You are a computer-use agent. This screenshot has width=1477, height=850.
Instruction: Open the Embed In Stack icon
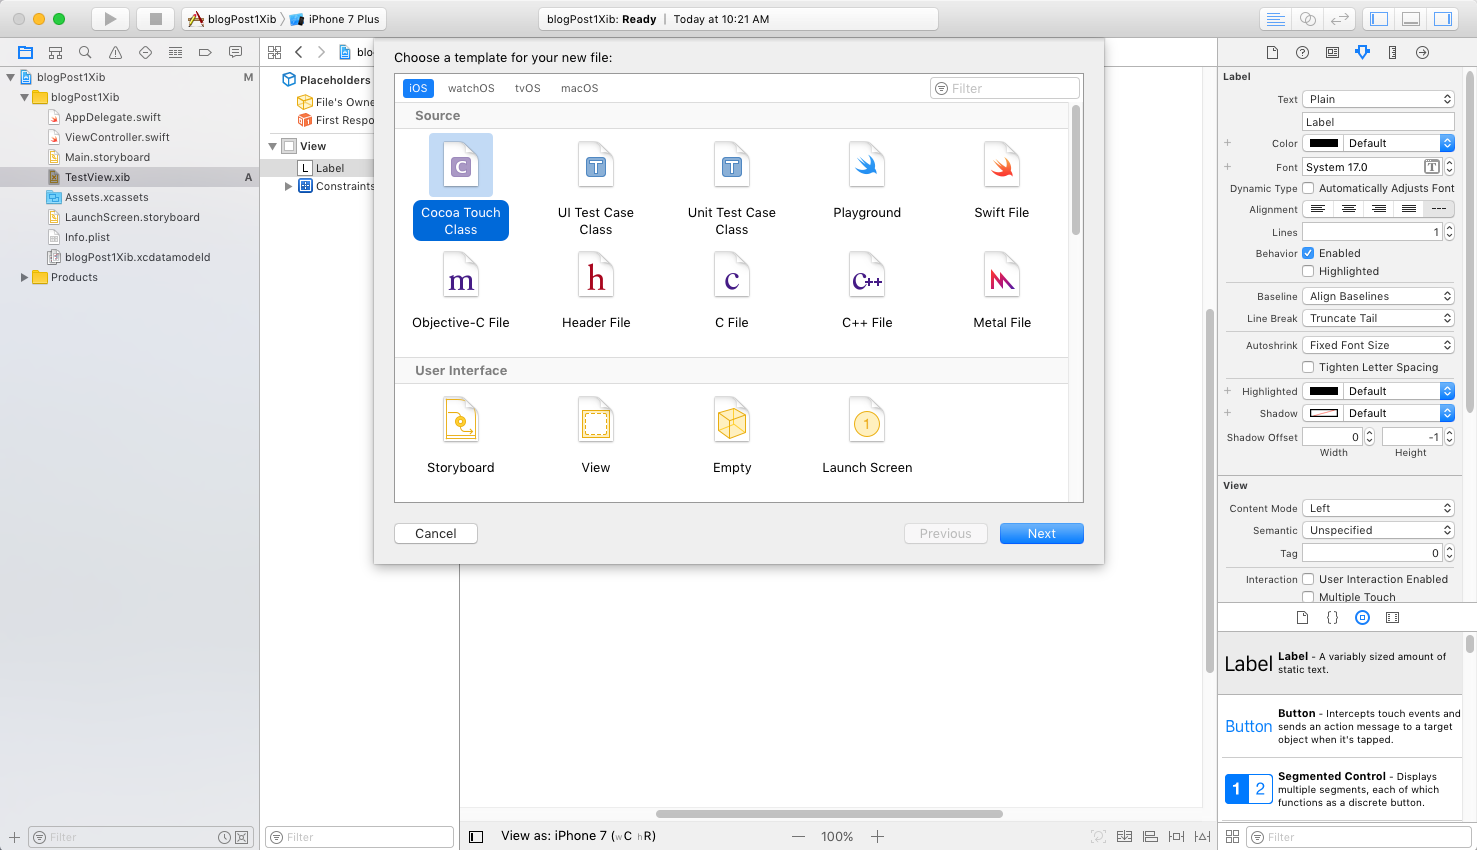click(x=1124, y=836)
